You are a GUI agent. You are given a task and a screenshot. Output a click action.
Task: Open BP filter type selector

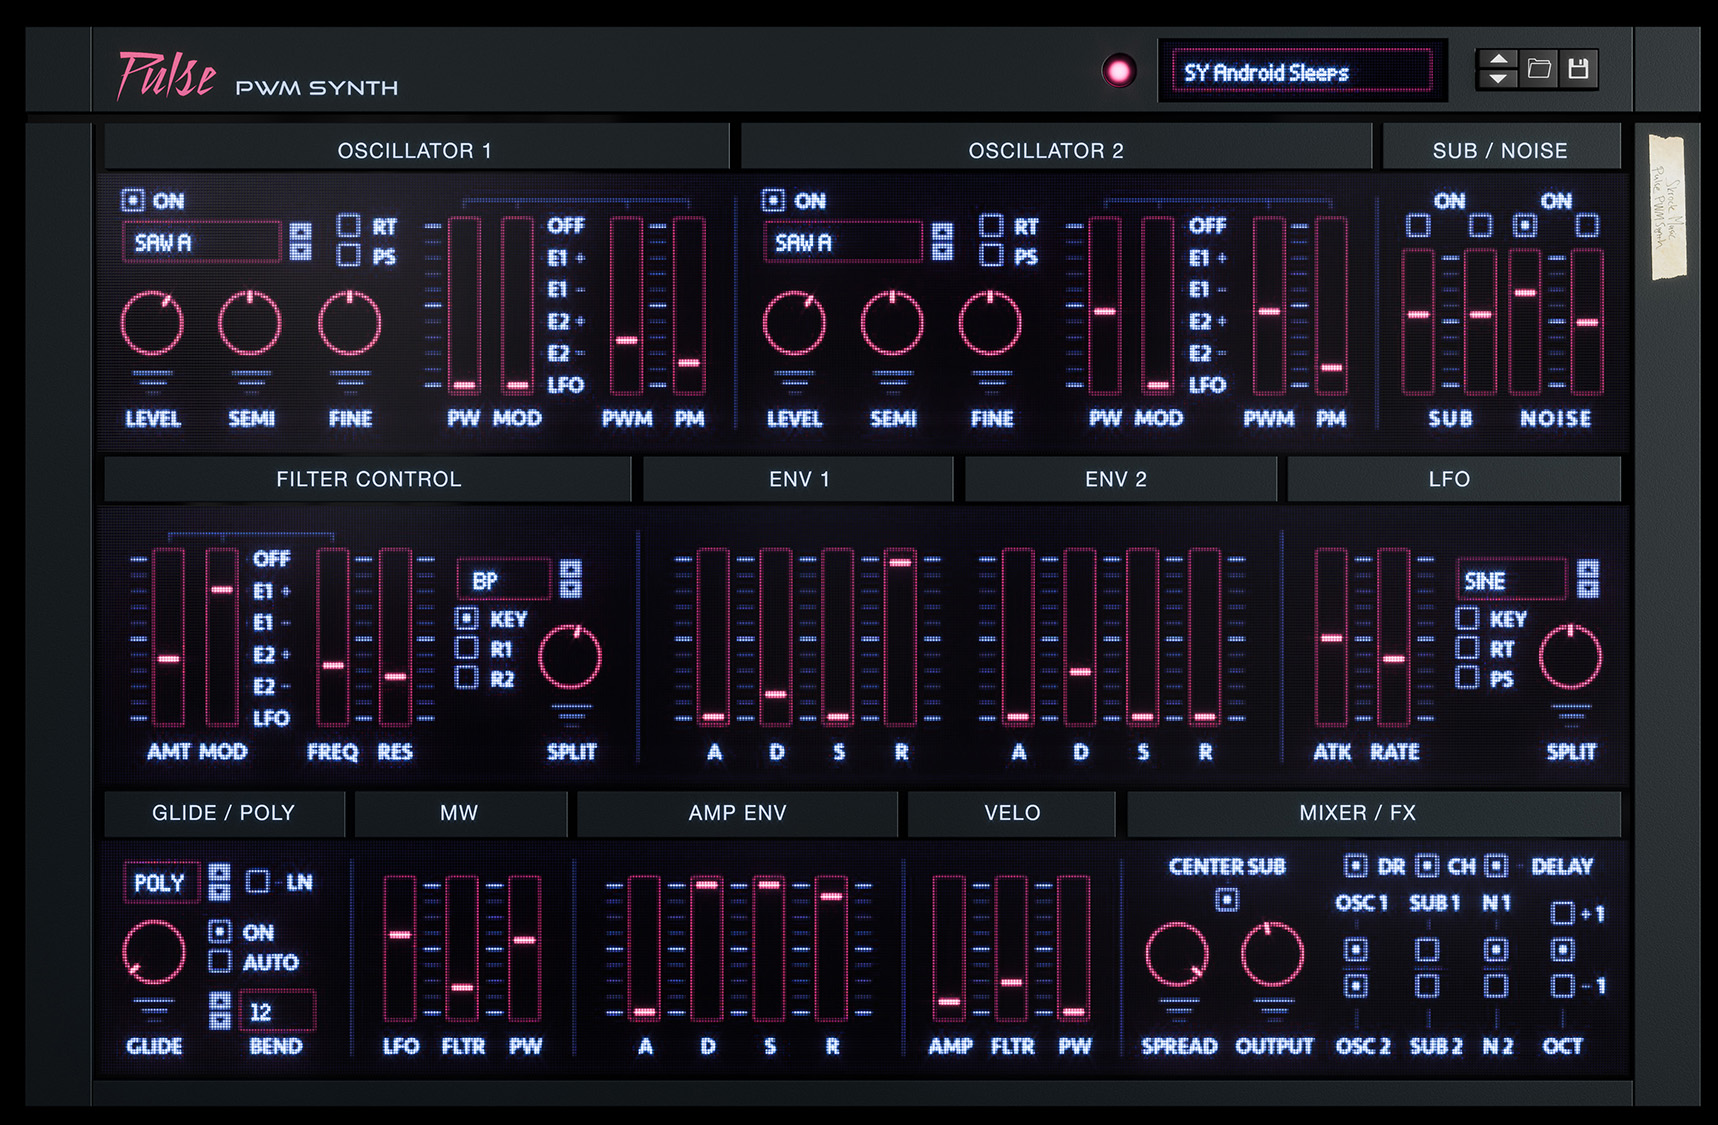[504, 580]
